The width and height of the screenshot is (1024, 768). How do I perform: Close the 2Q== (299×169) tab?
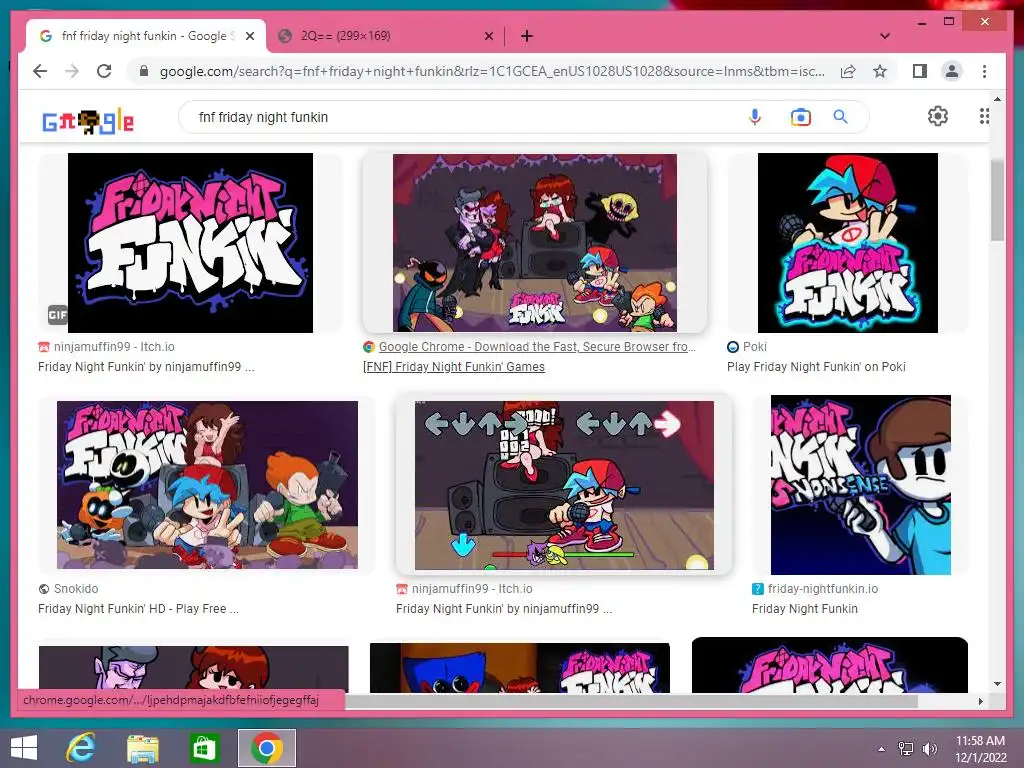point(488,36)
